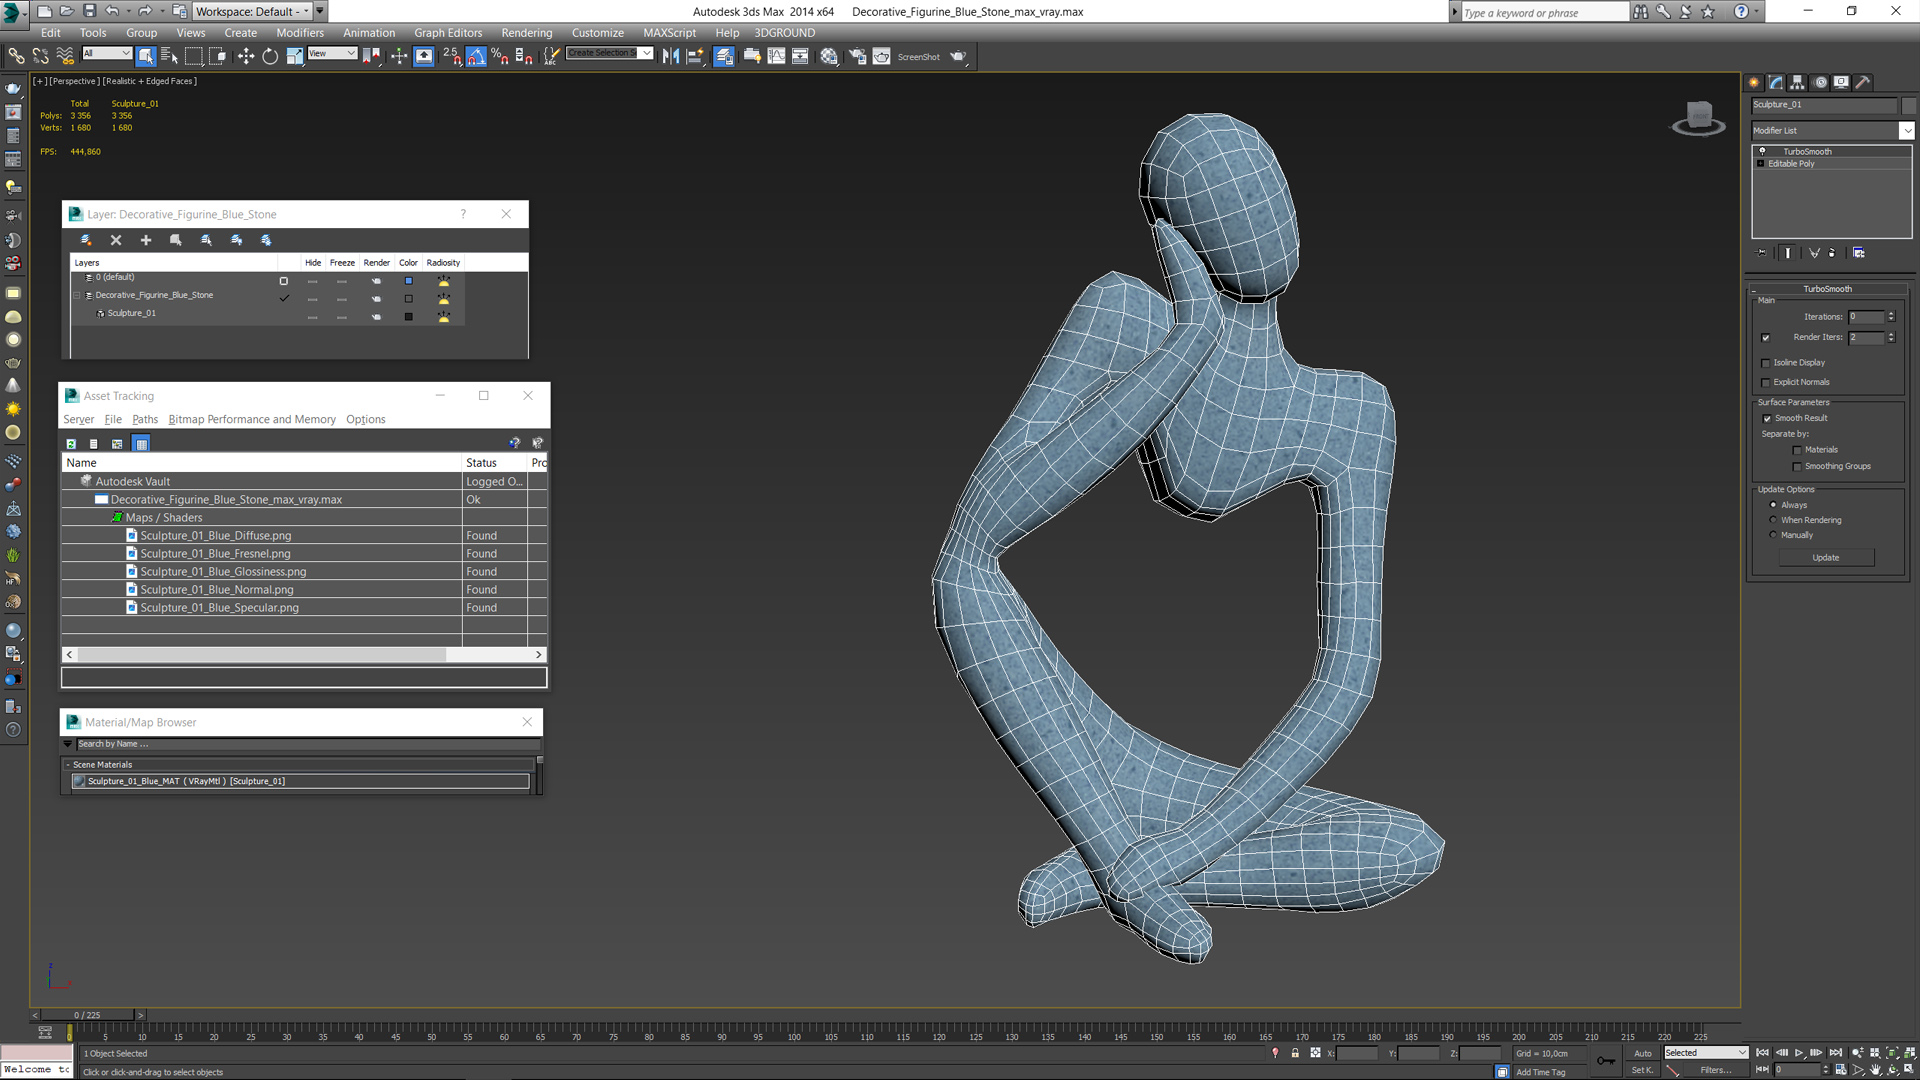Select the Rotate tool in main toolbar
1920x1080 pixels.
tap(270, 57)
